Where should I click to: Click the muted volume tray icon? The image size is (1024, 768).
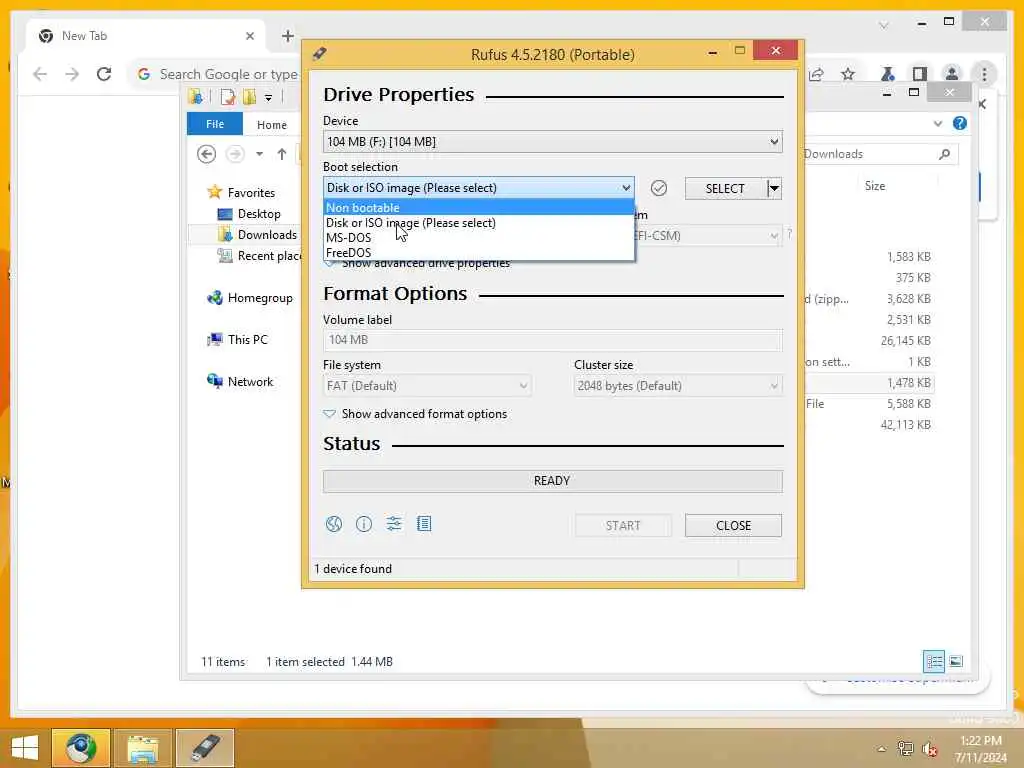coord(930,749)
